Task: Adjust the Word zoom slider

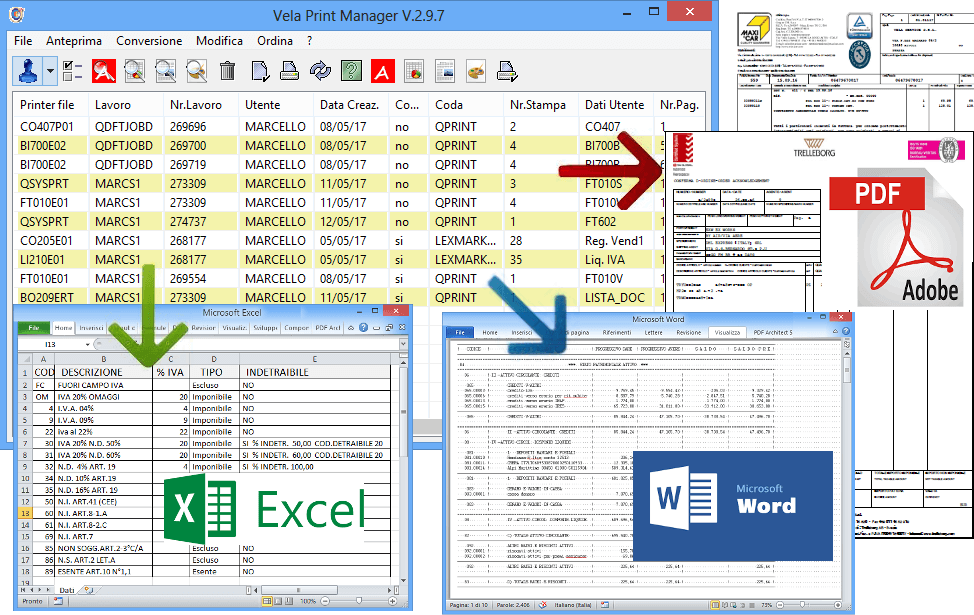Action: (803, 605)
